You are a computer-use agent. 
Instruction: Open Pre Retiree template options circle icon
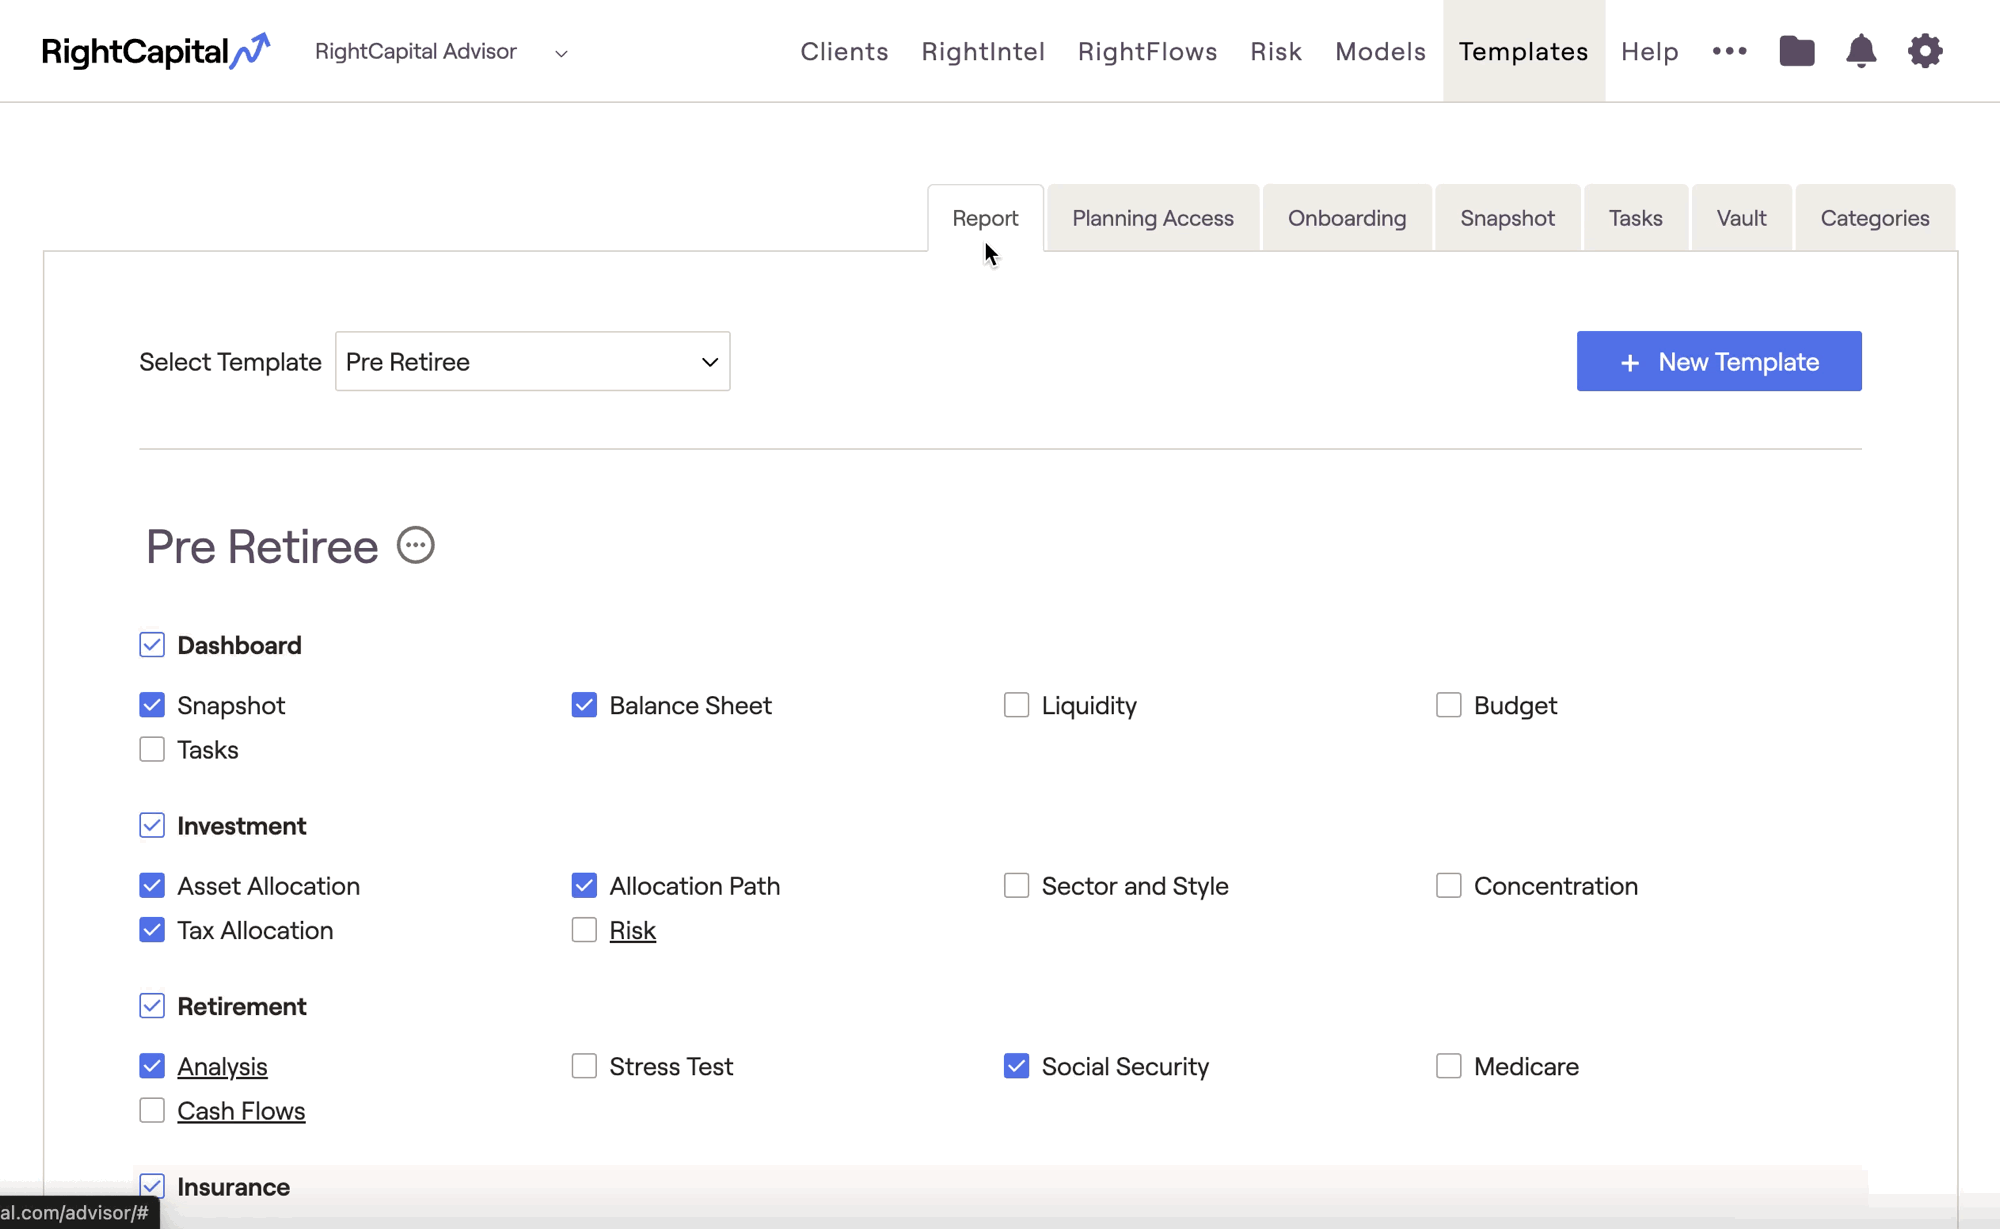[416, 546]
